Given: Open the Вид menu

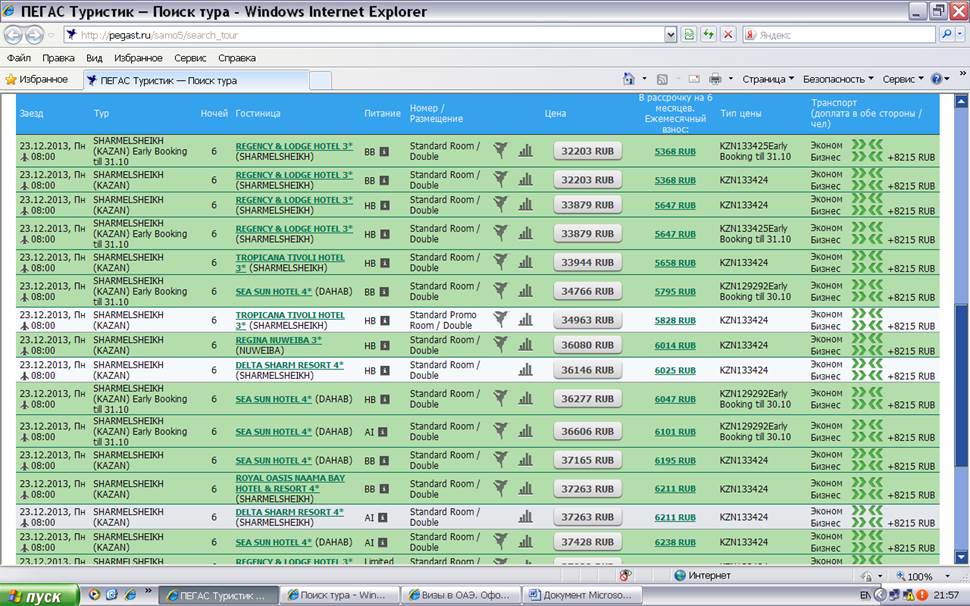Looking at the screenshot, I should click(94, 58).
